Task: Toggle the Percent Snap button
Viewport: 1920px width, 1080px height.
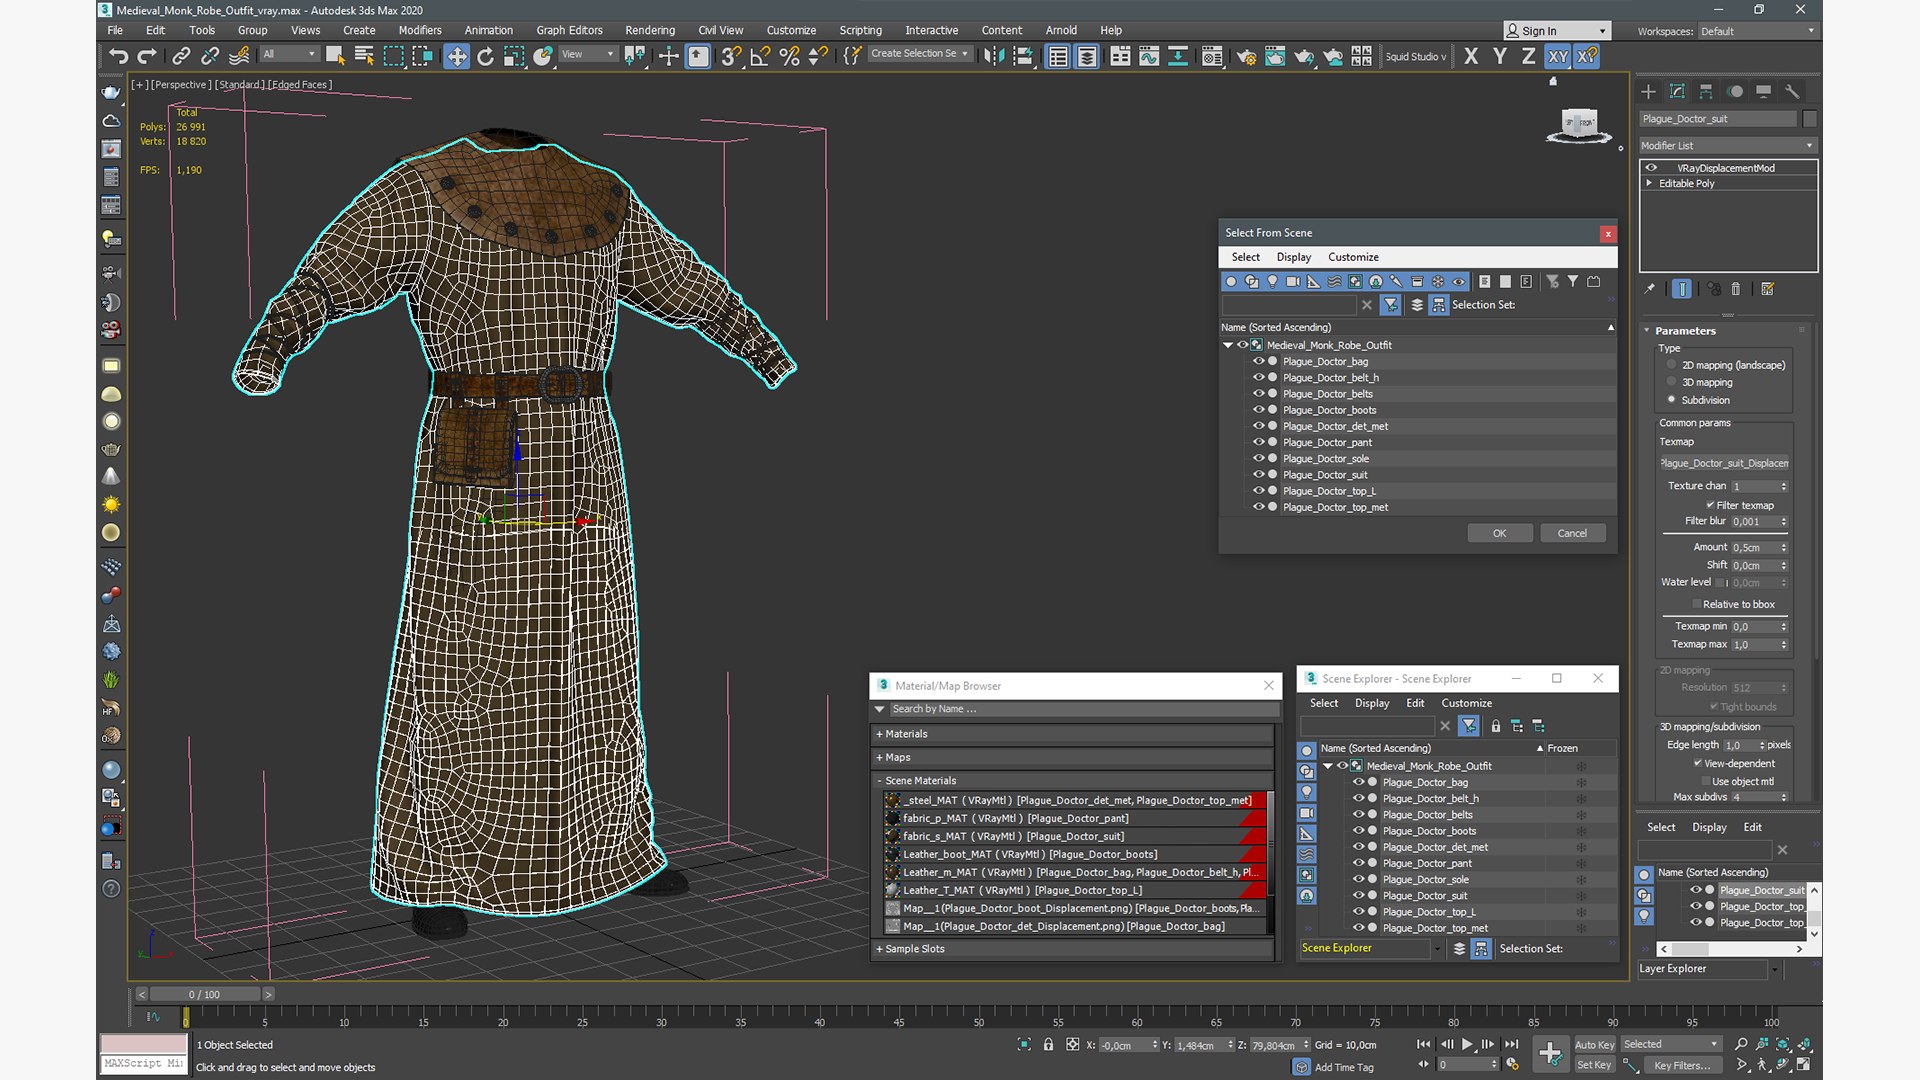Action: (x=789, y=56)
